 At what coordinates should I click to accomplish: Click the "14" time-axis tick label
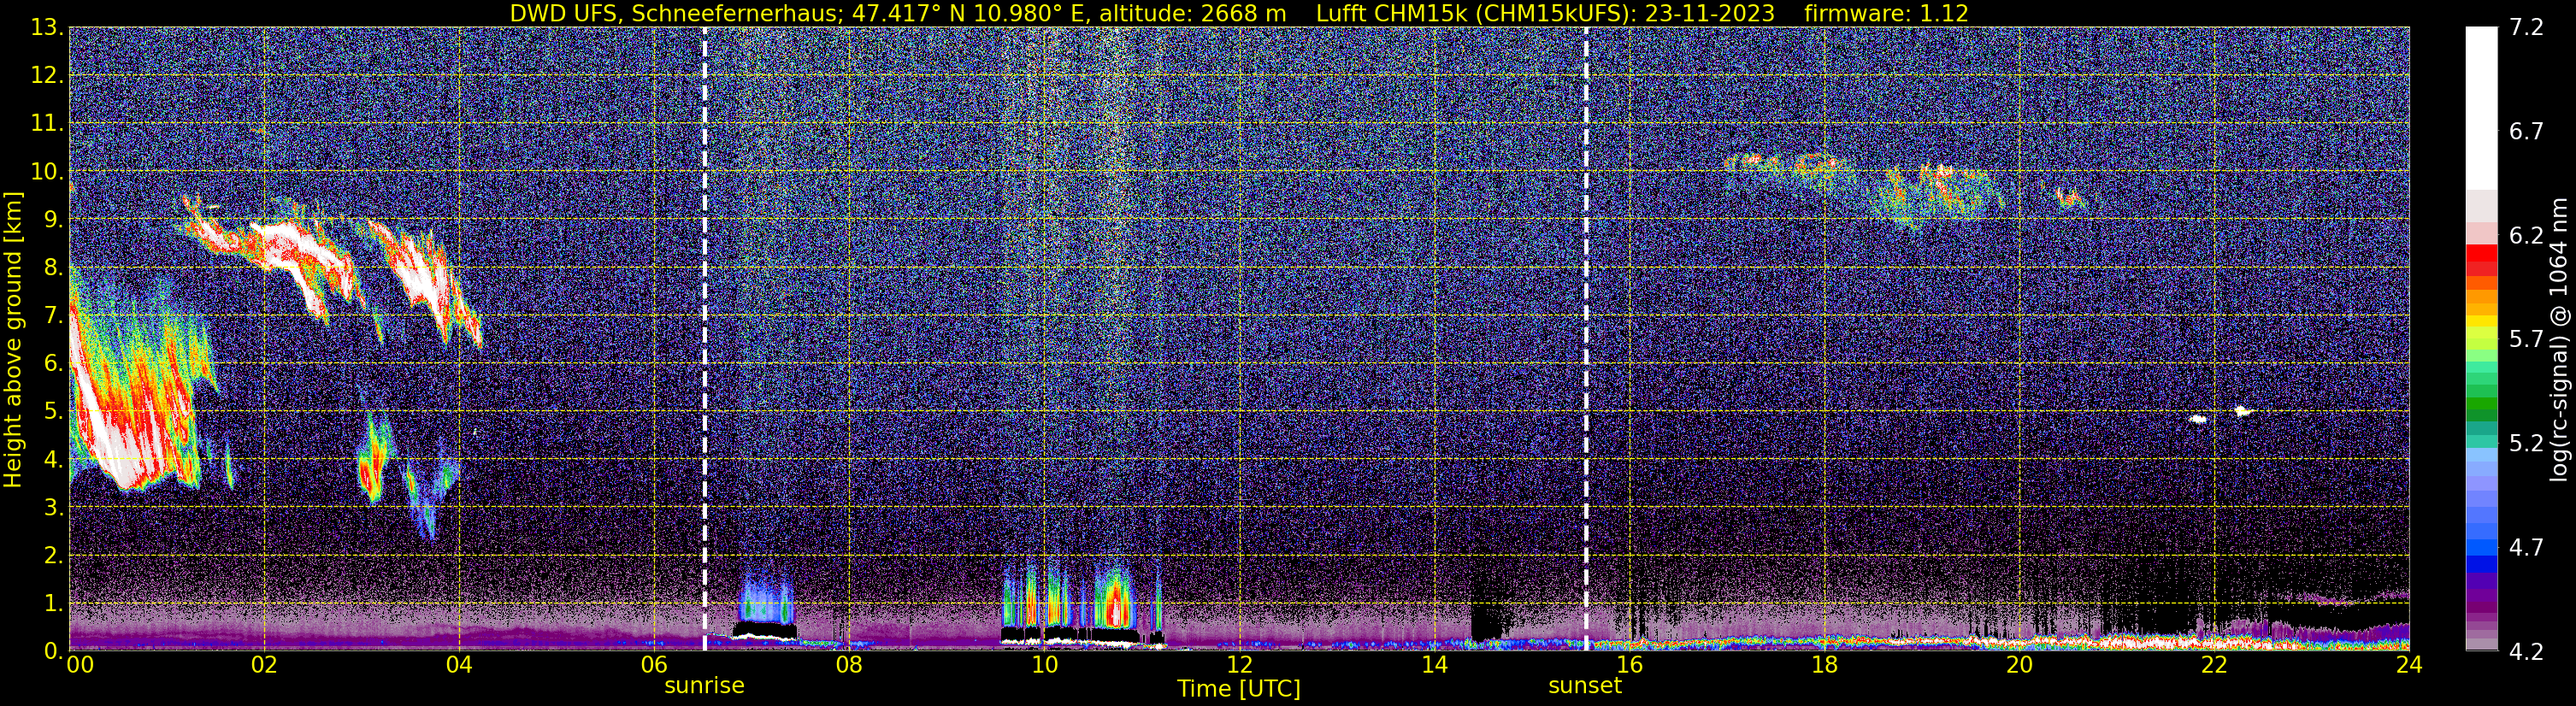(1434, 665)
